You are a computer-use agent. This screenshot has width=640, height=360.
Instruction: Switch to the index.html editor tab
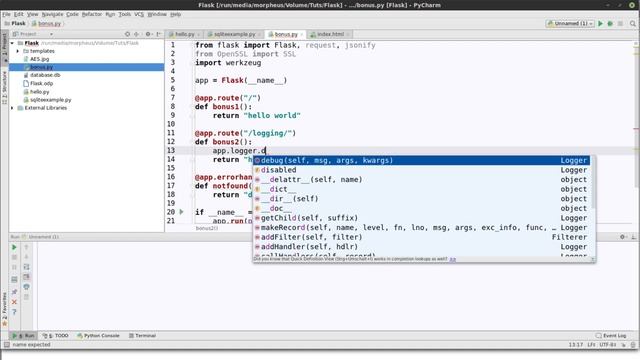tap(330, 34)
